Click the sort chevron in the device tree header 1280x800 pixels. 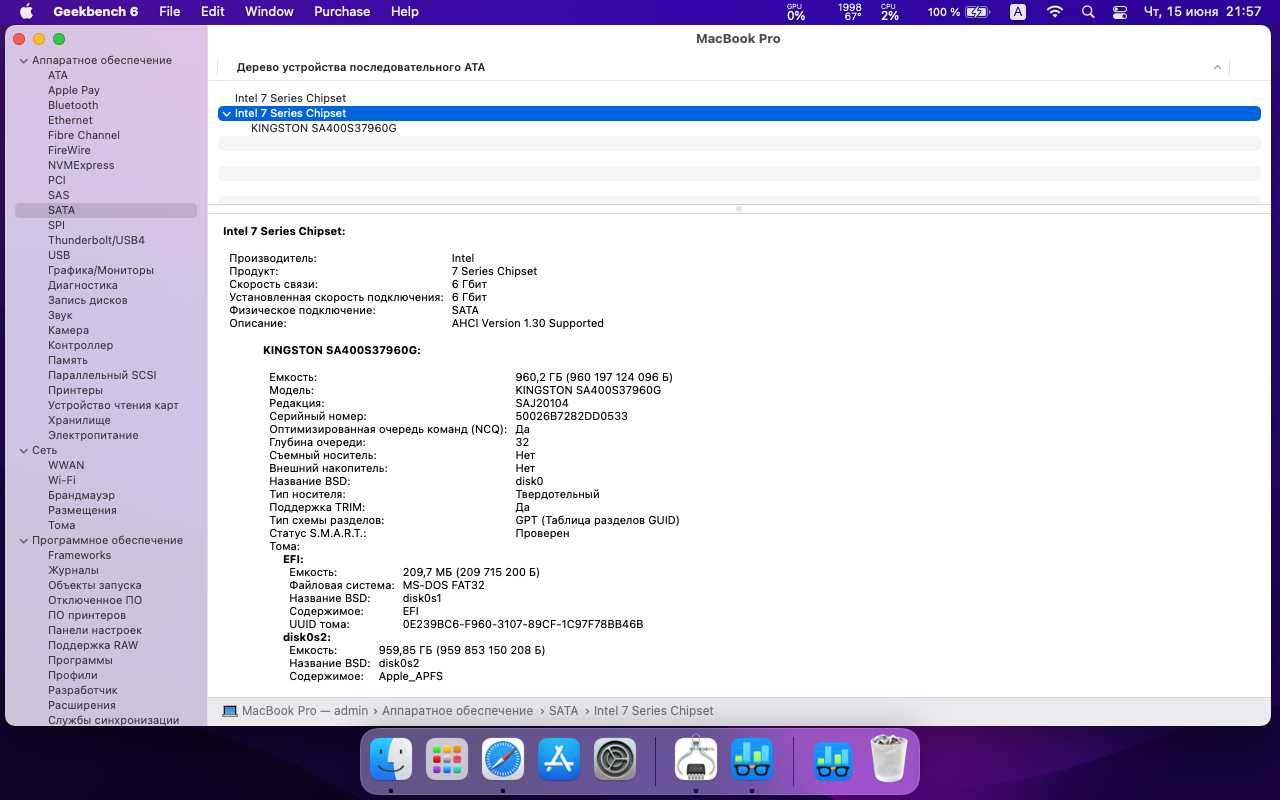pyautogui.click(x=1217, y=67)
